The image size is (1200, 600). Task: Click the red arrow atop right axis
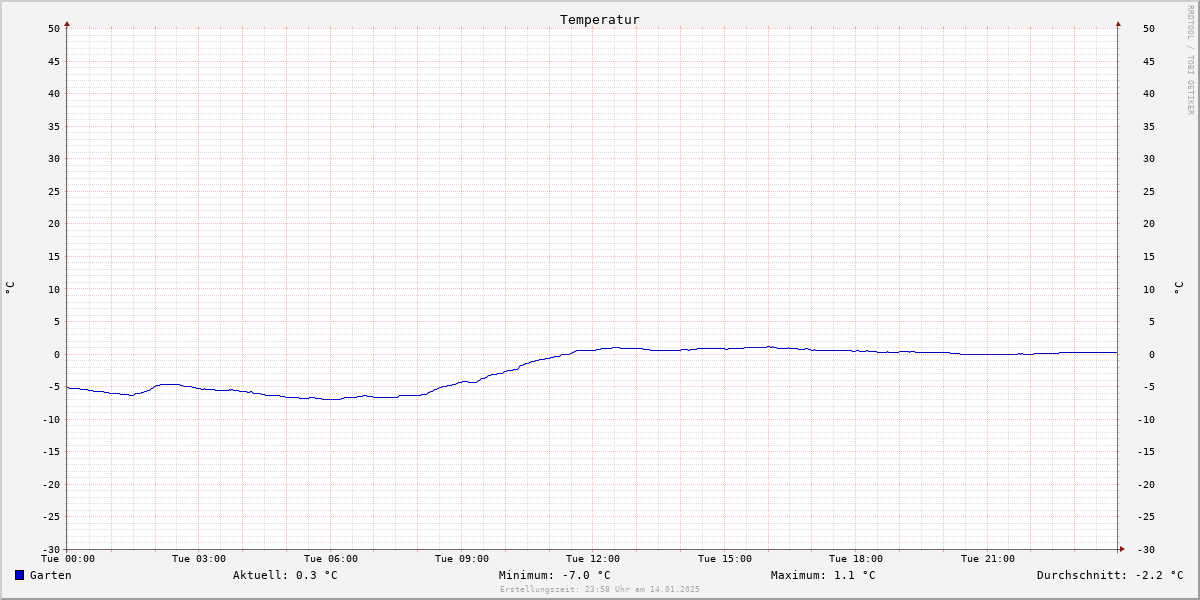(x=1118, y=23)
